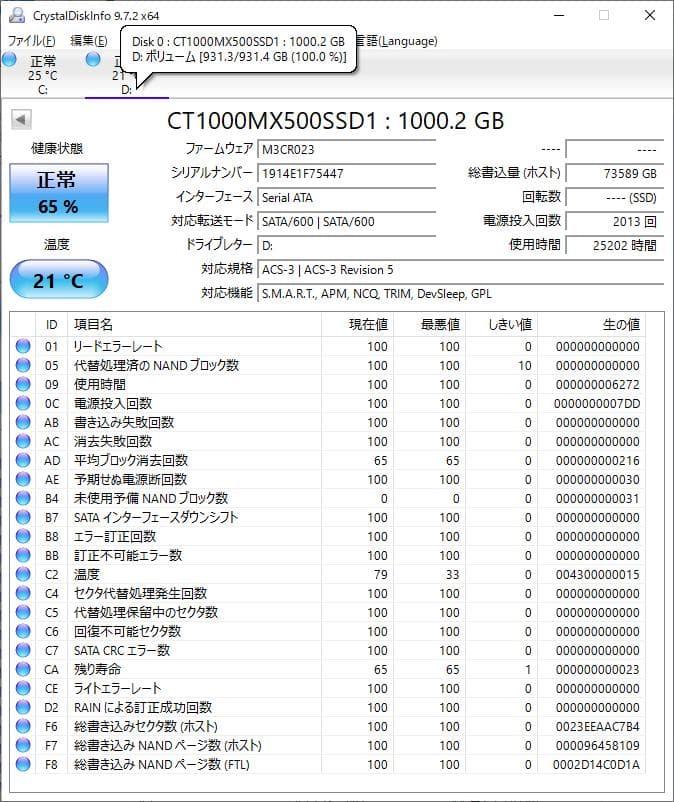674x802 pixels.
Task: Click status icon of F8 総書き込み NAND ページ数 (FTL) row
Action: coord(23,764)
